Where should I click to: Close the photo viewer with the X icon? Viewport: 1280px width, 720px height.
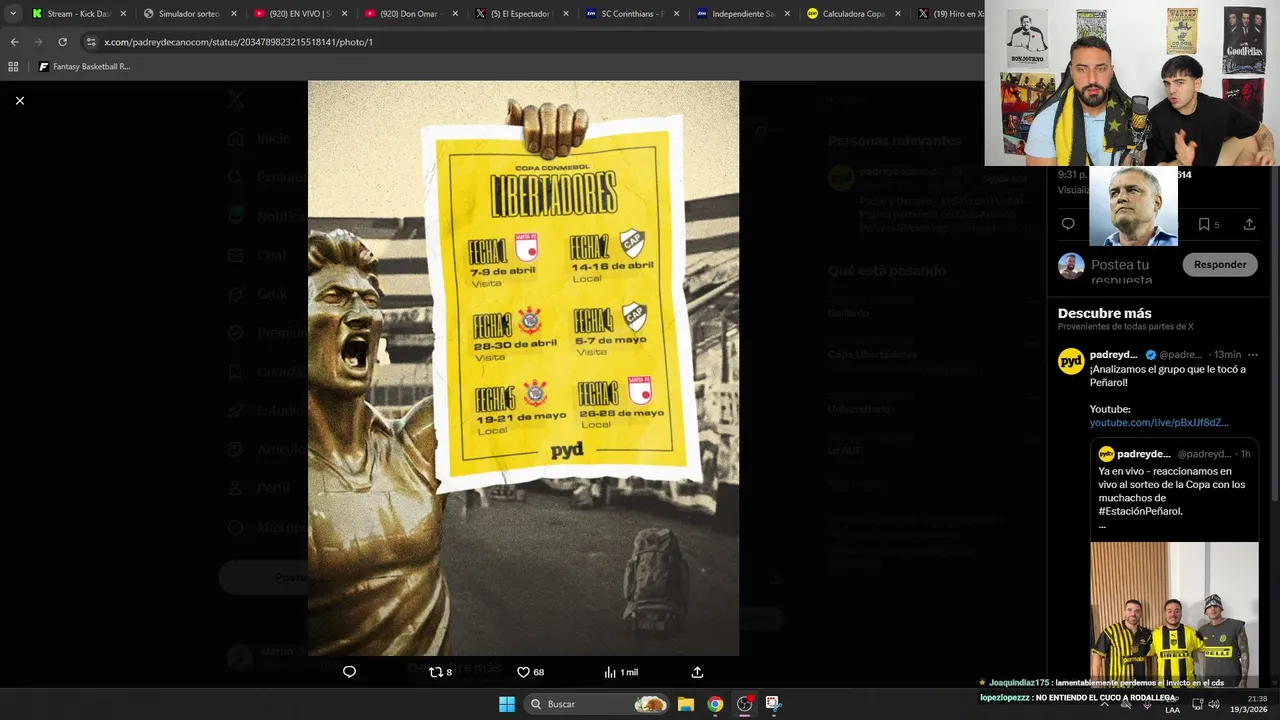pyautogui.click(x=19, y=100)
